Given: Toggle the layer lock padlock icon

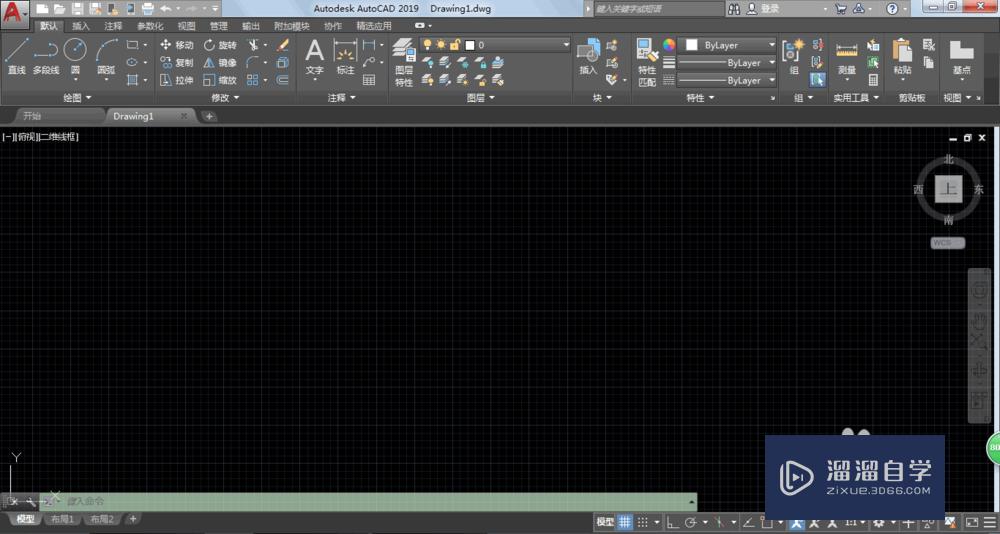Looking at the screenshot, I should (x=455, y=45).
